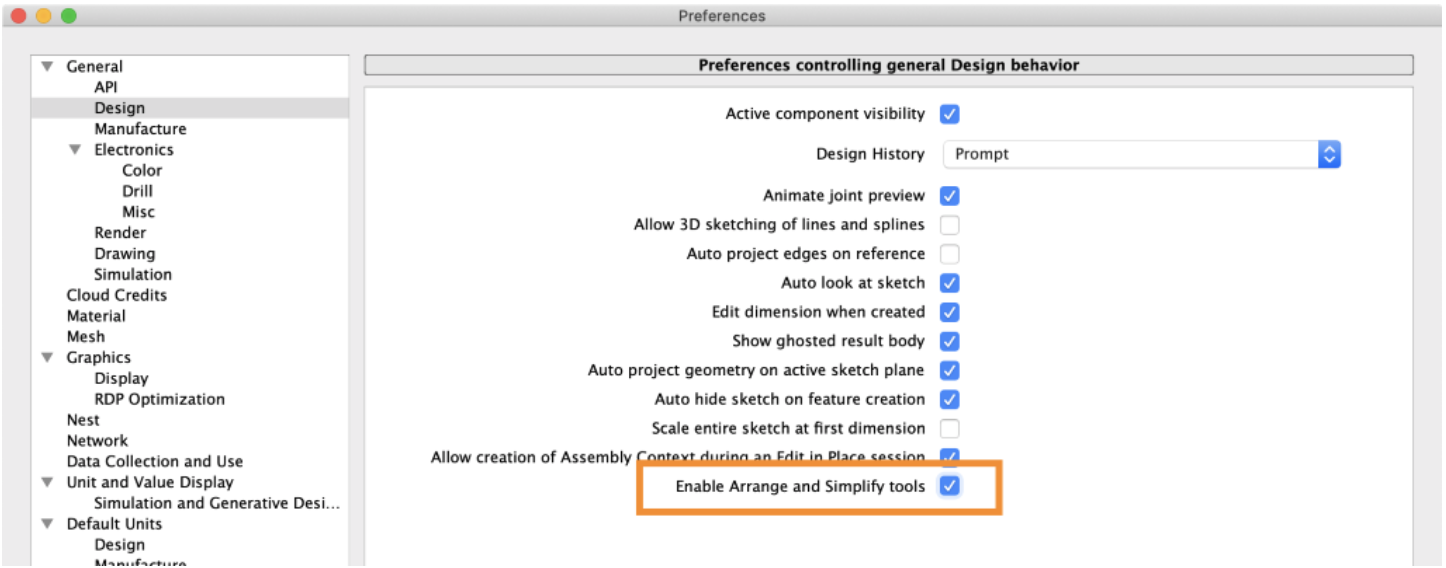Select Material in the sidebar
The width and height of the screenshot is (1446, 568).
[x=96, y=316]
